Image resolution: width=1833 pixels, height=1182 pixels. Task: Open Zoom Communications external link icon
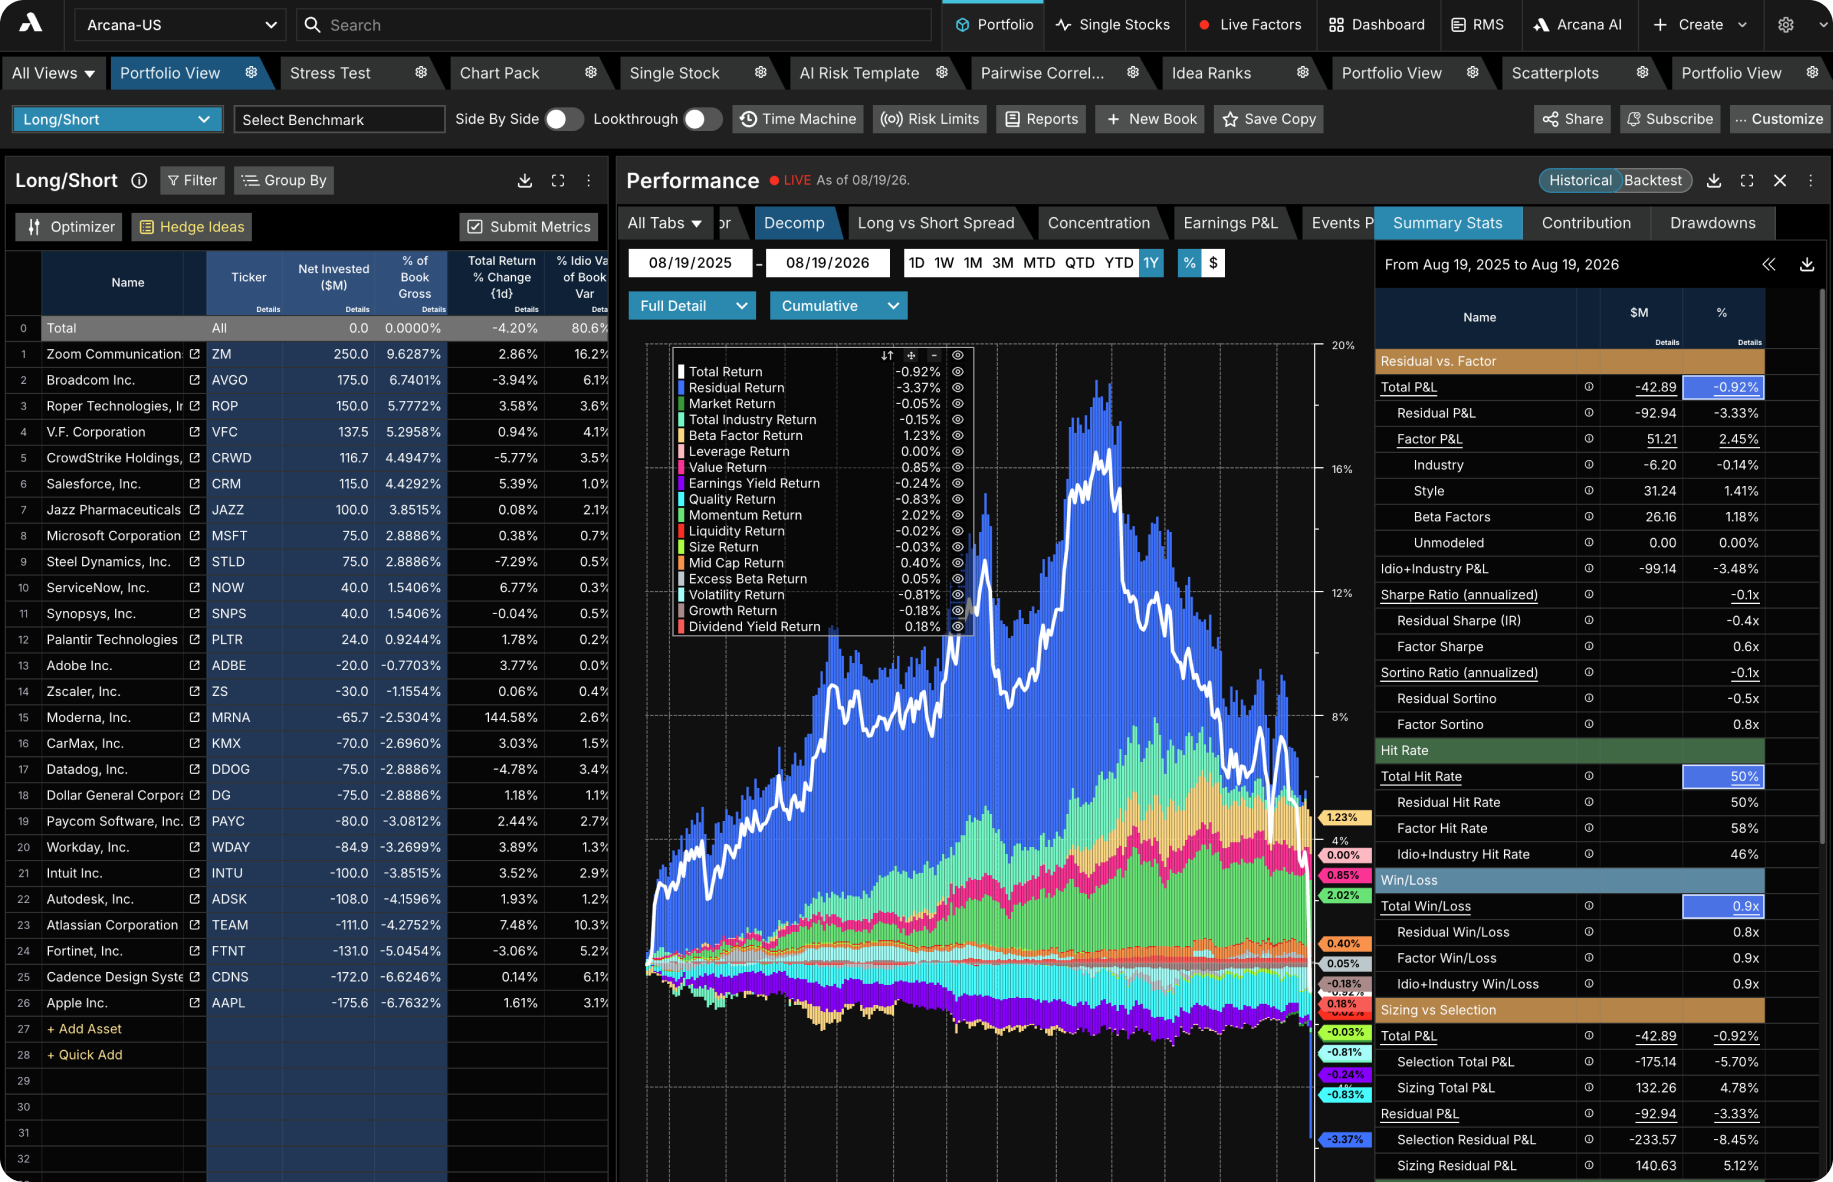click(x=195, y=354)
